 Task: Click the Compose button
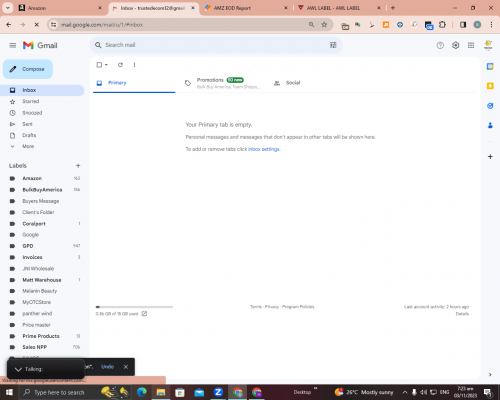28,69
